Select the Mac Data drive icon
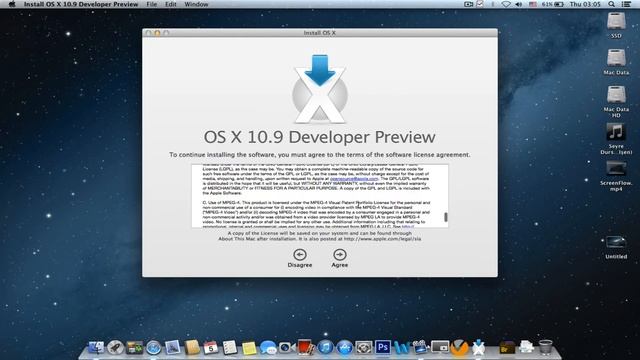This screenshot has height=360, width=640. tap(616, 58)
